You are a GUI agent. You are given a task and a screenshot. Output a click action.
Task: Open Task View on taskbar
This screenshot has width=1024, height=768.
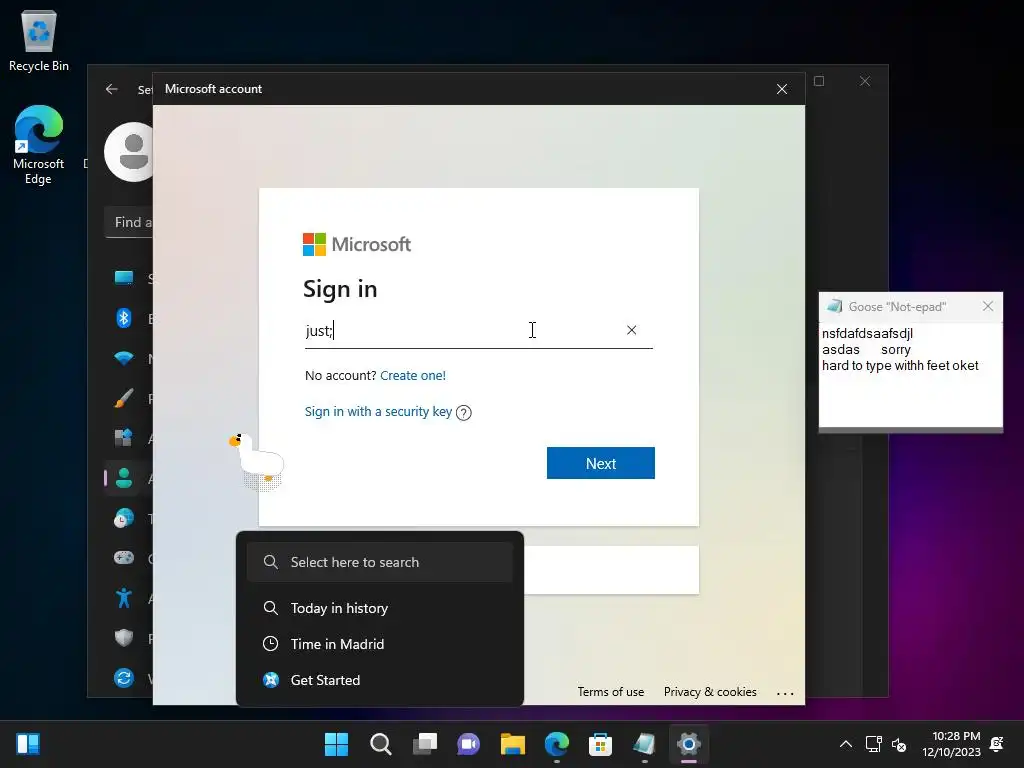click(424, 744)
